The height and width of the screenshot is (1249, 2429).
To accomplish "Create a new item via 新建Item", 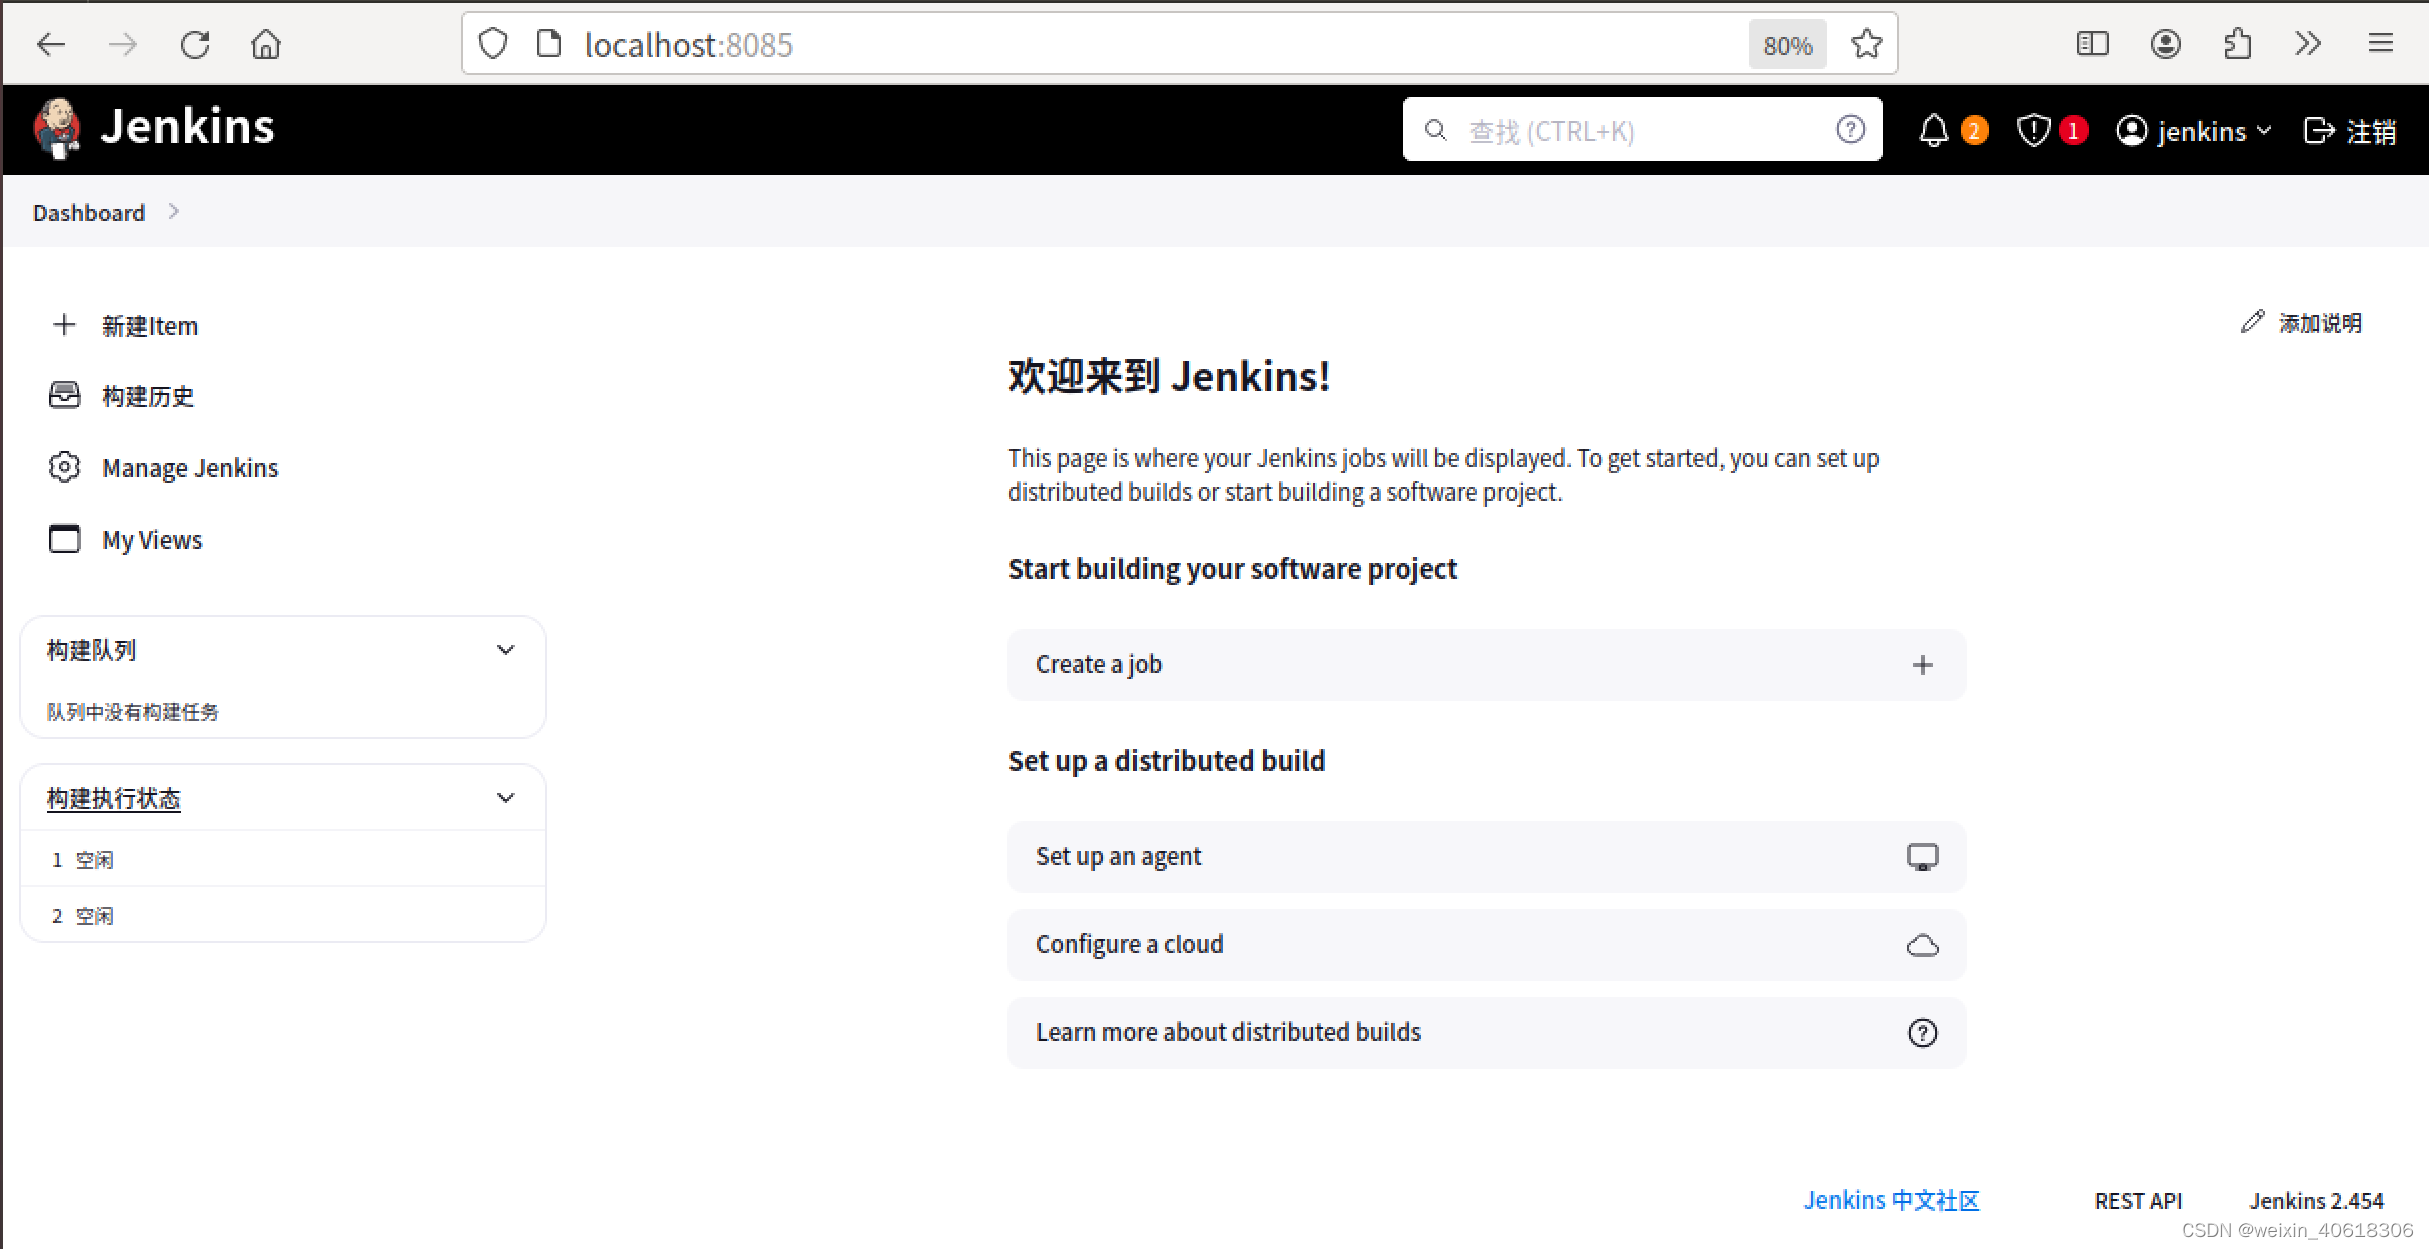I will click(150, 326).
